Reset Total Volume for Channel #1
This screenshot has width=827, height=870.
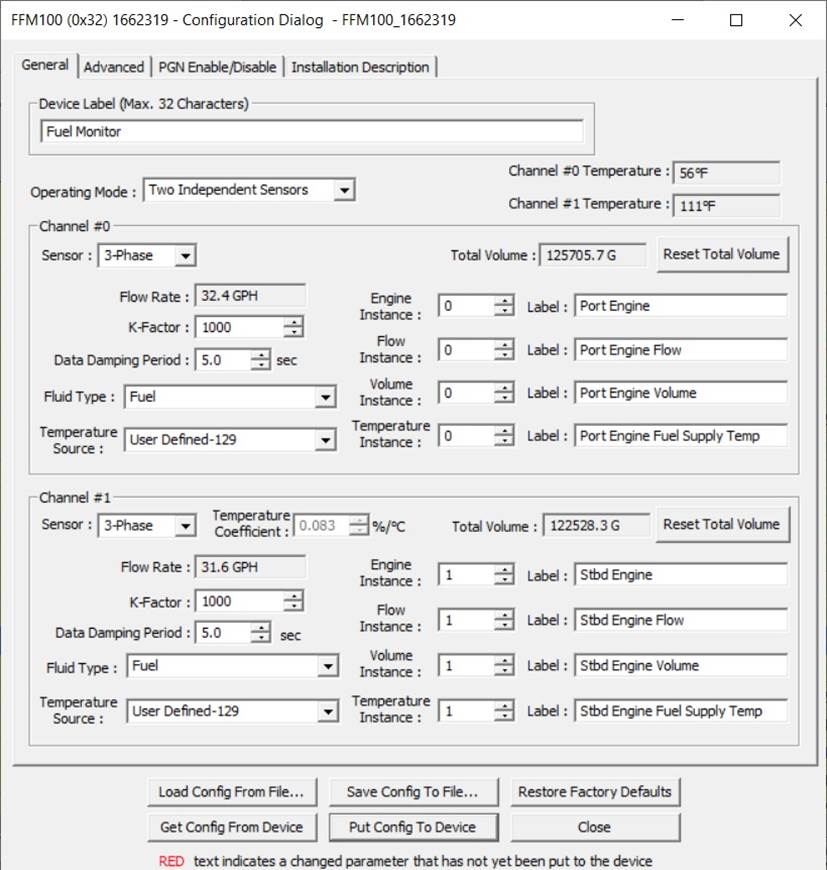point(720,524)
